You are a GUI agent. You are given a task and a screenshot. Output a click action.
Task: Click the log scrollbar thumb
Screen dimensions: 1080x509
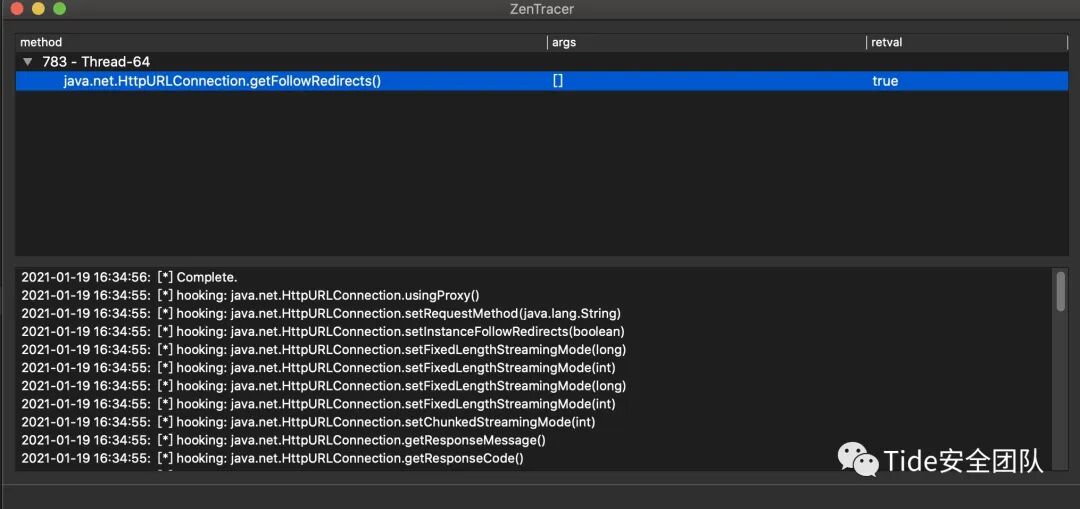click(1061, 291)
